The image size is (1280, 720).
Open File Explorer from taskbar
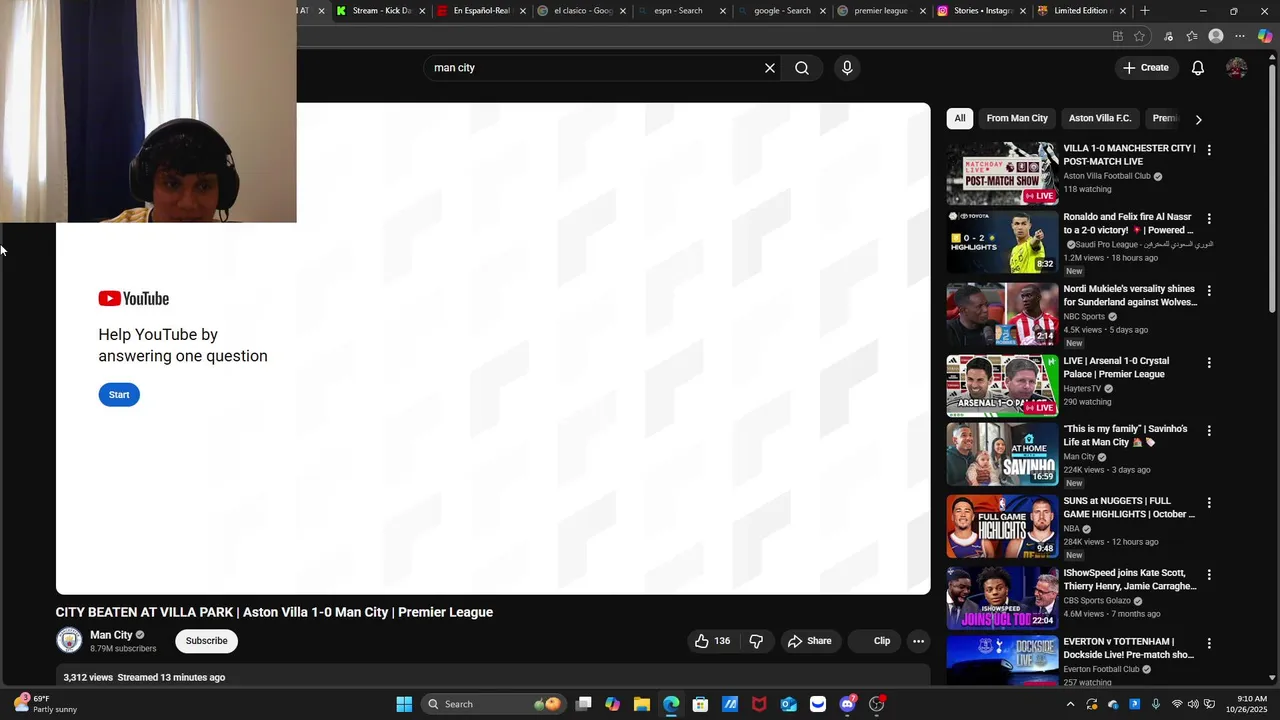(x=642, y=704)
